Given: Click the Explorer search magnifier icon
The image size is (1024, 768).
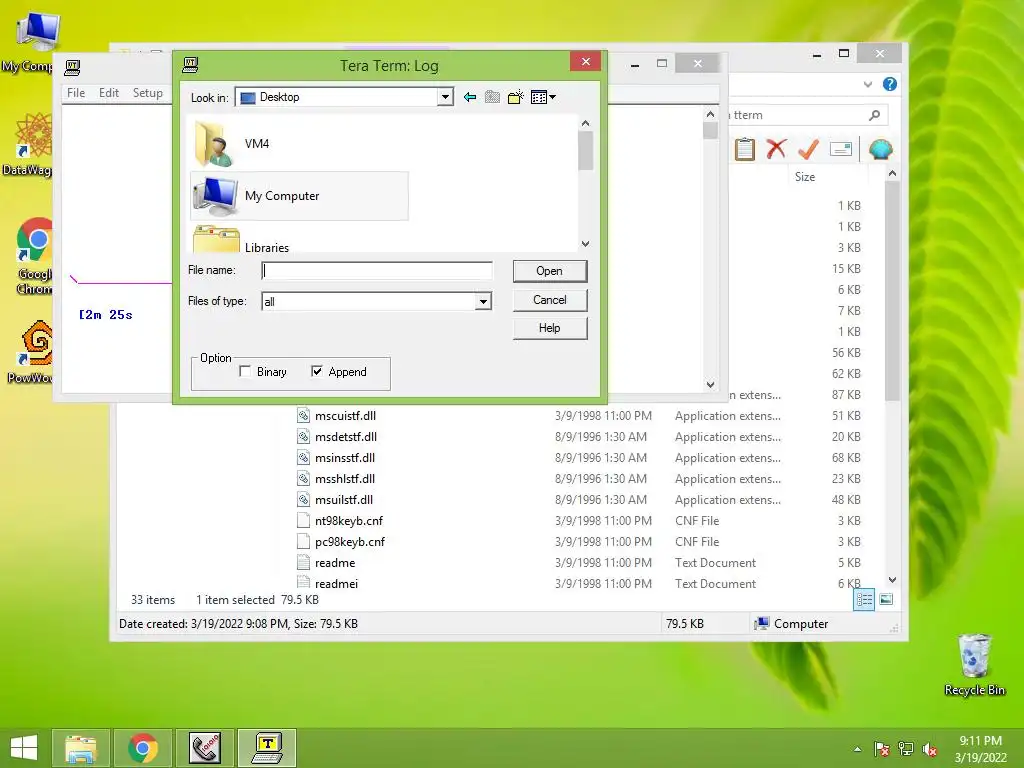Looking at the screenshot, I should [x=874, y=116].
